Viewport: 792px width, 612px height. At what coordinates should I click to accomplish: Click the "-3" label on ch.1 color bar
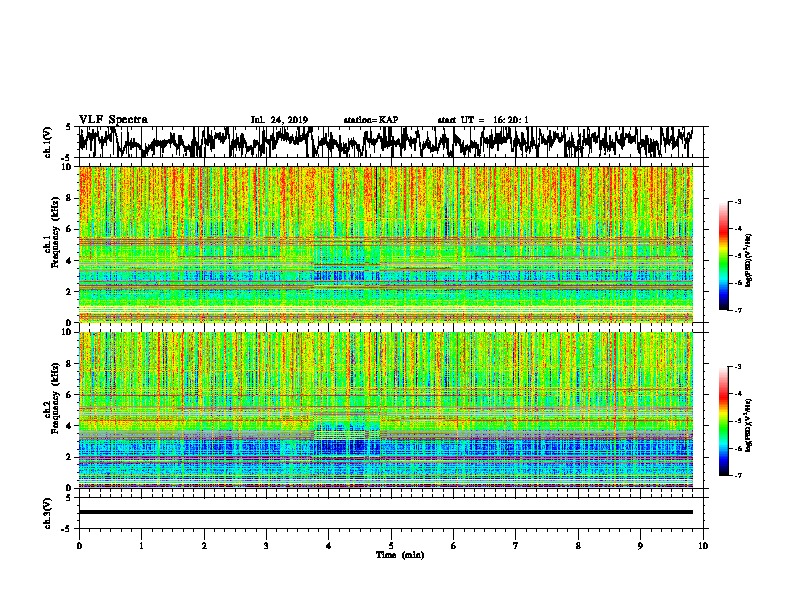(737, 201)
